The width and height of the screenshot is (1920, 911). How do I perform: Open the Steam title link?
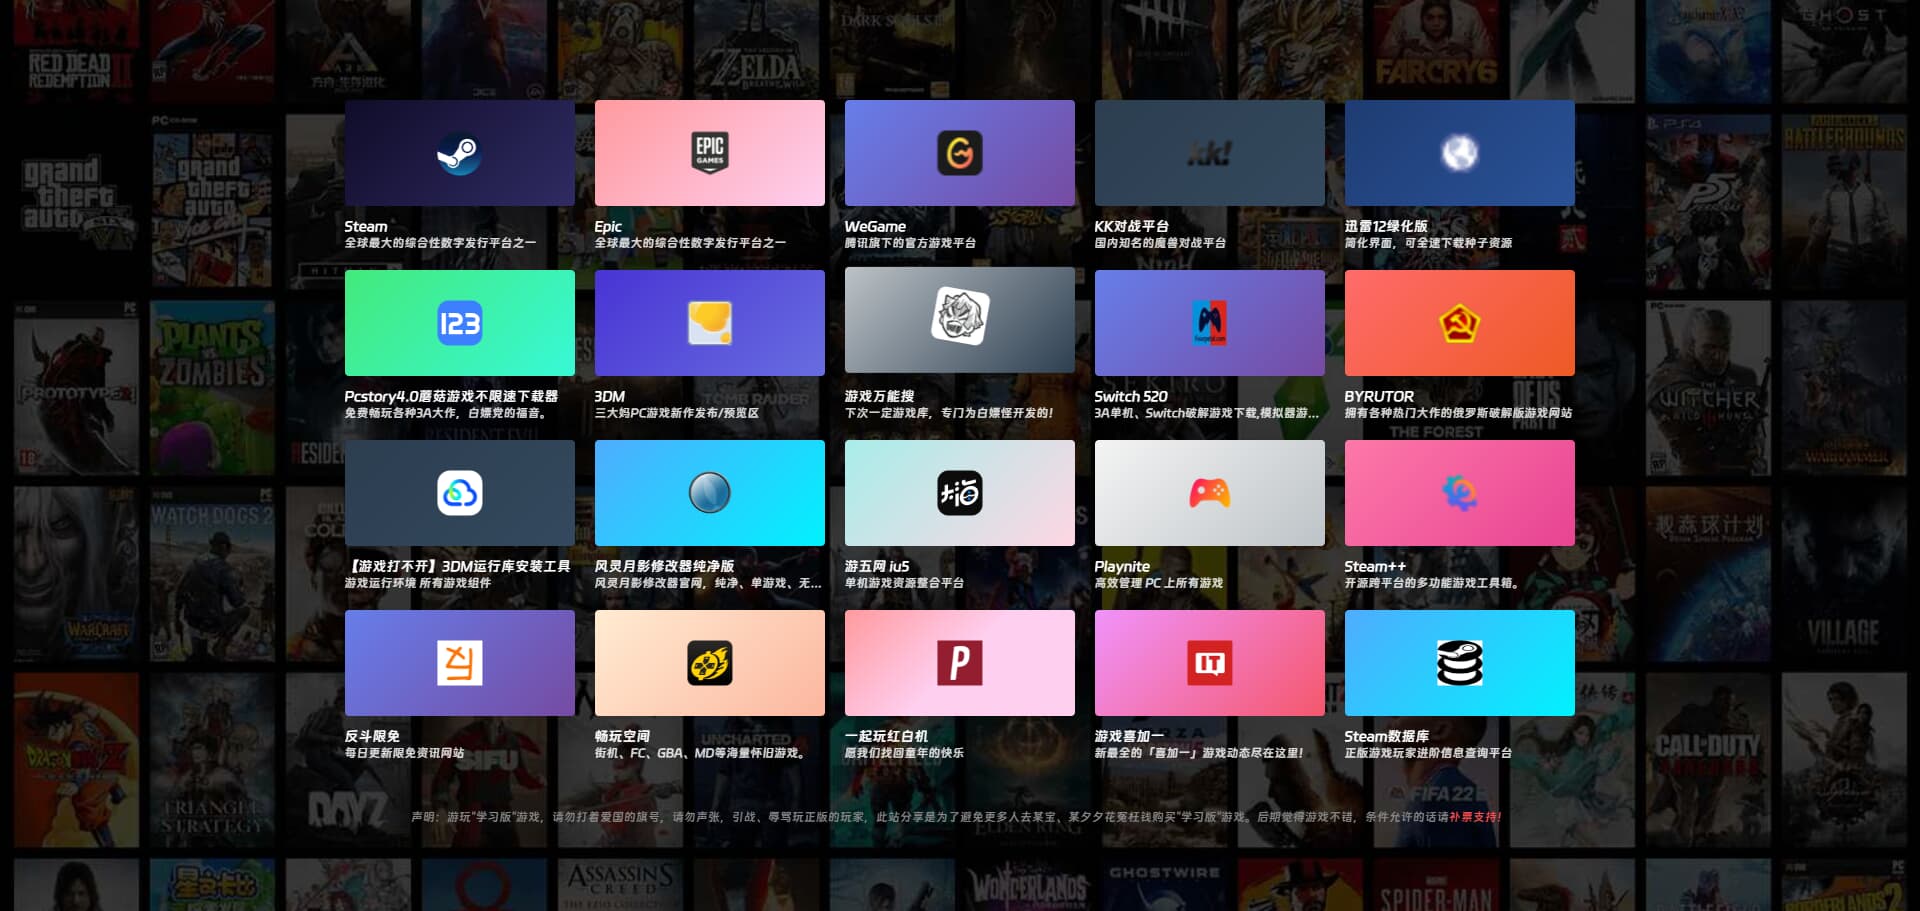point(366,227)
